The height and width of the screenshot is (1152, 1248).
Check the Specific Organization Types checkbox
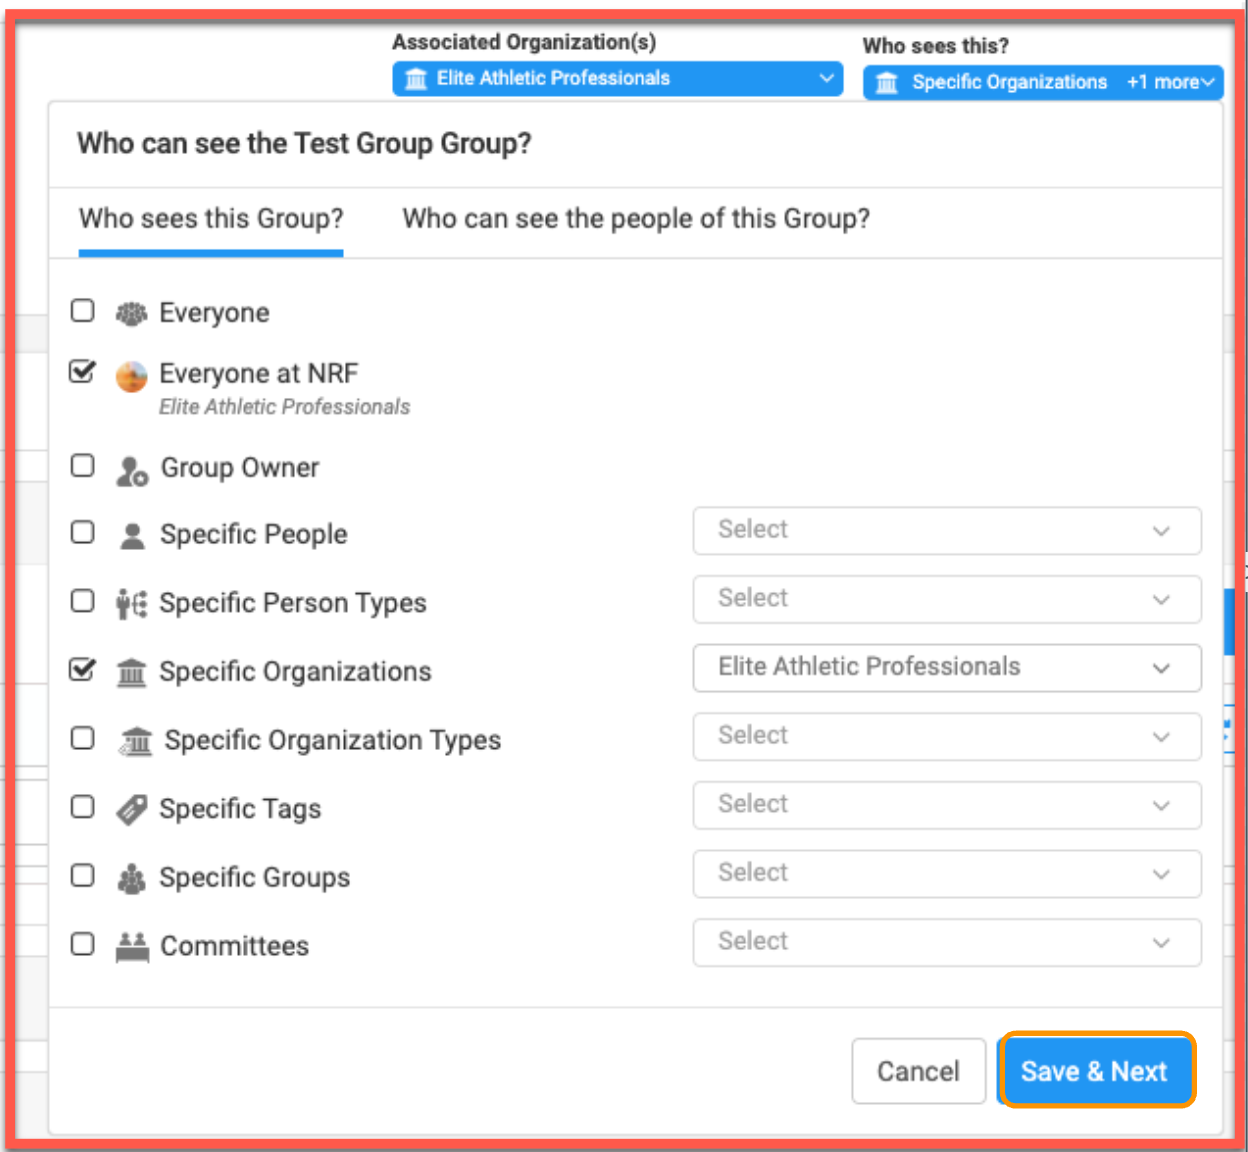pyautogui.click(x=82, y=738)
